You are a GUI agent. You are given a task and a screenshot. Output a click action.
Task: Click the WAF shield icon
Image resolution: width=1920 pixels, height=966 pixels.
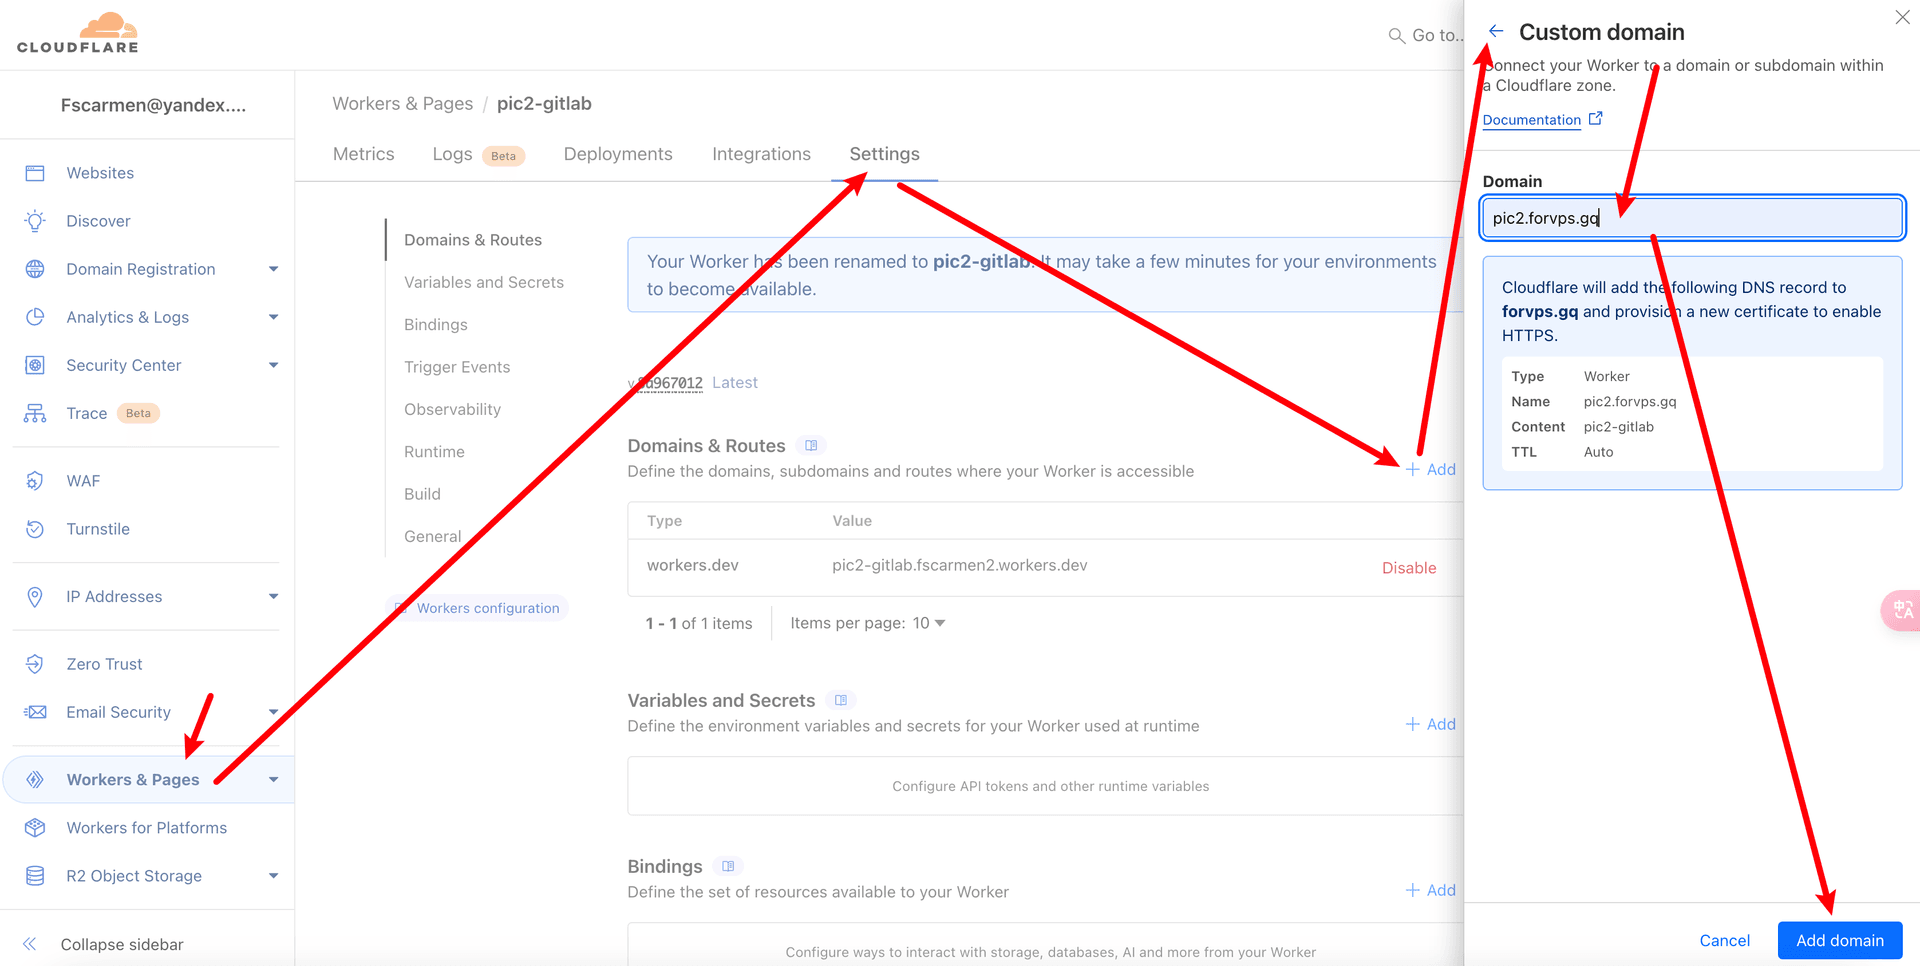click(35, 481)
